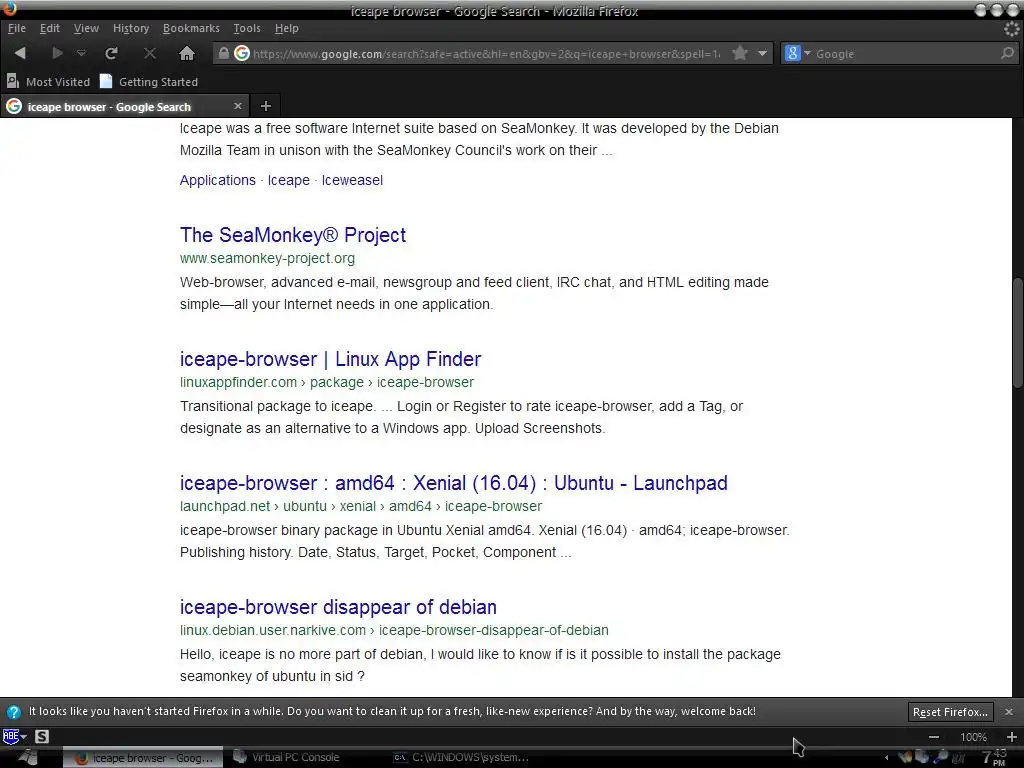Reload the current page
1024x768 pixels.
tap(112, 54)
